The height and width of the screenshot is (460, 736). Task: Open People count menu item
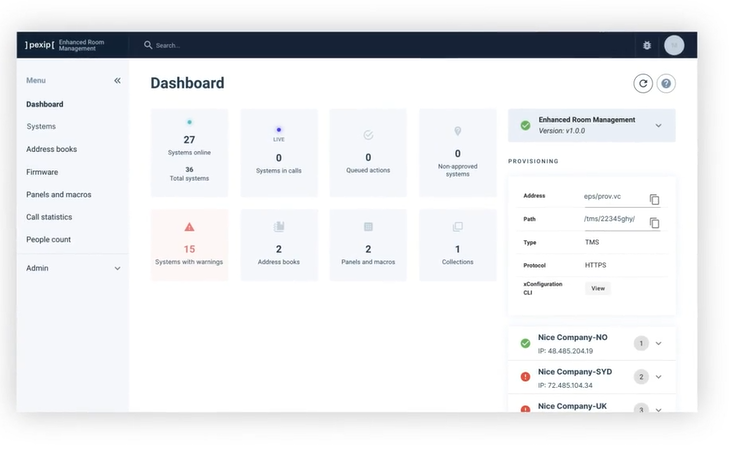pos(48,239)
